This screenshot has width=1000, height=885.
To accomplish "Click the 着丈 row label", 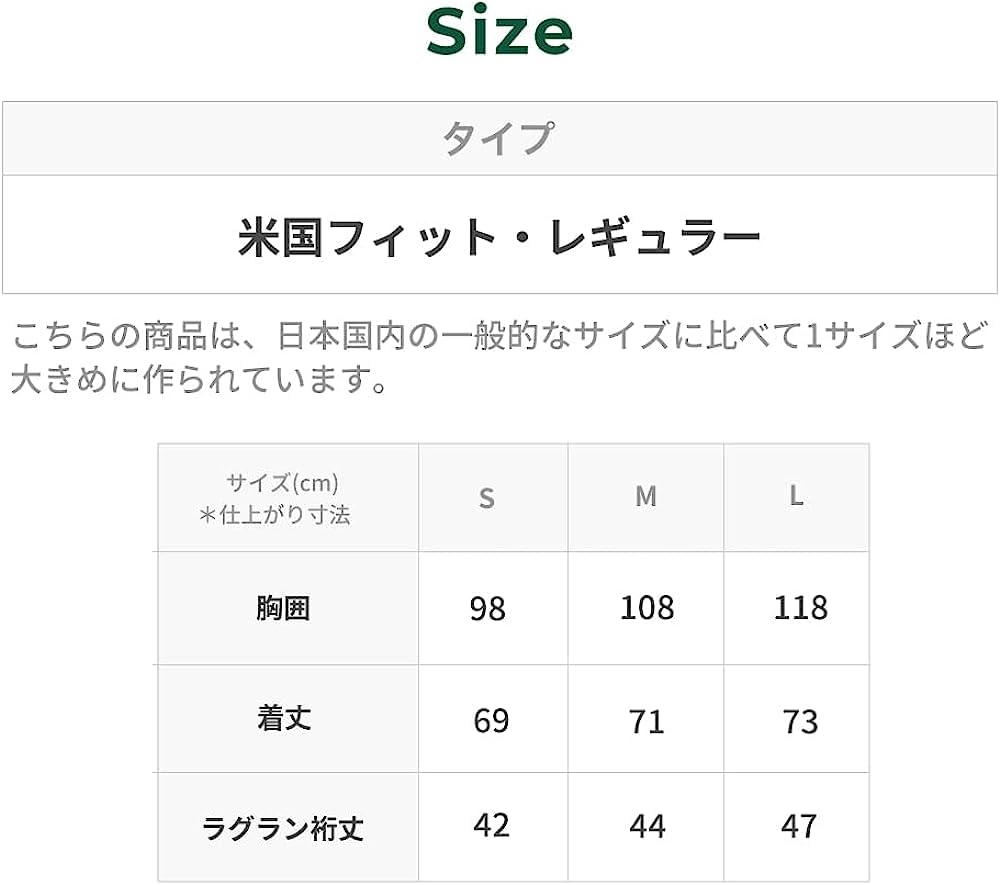I will coord(284,719).
